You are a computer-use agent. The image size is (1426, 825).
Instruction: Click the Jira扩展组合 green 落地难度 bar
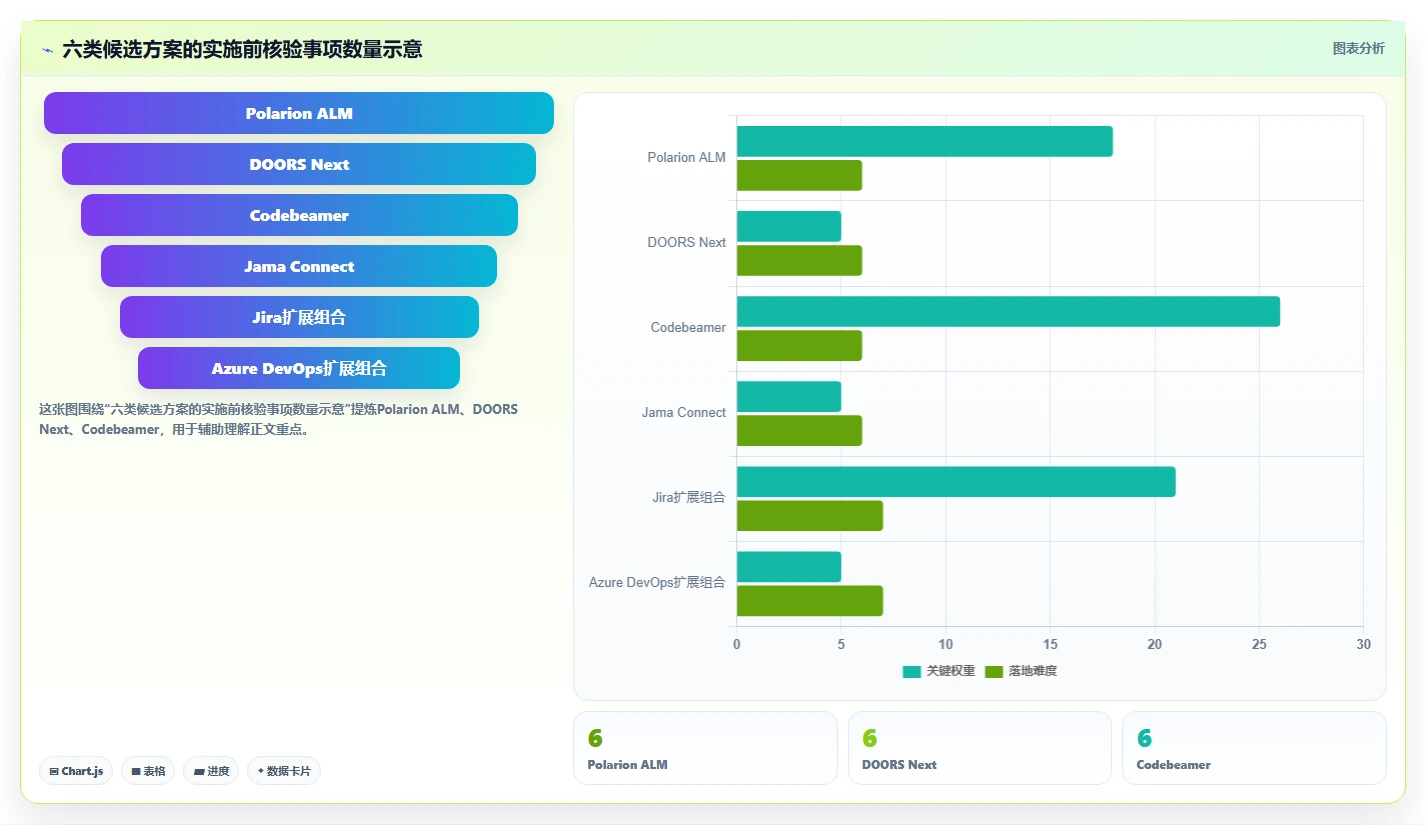coord(810,515)
